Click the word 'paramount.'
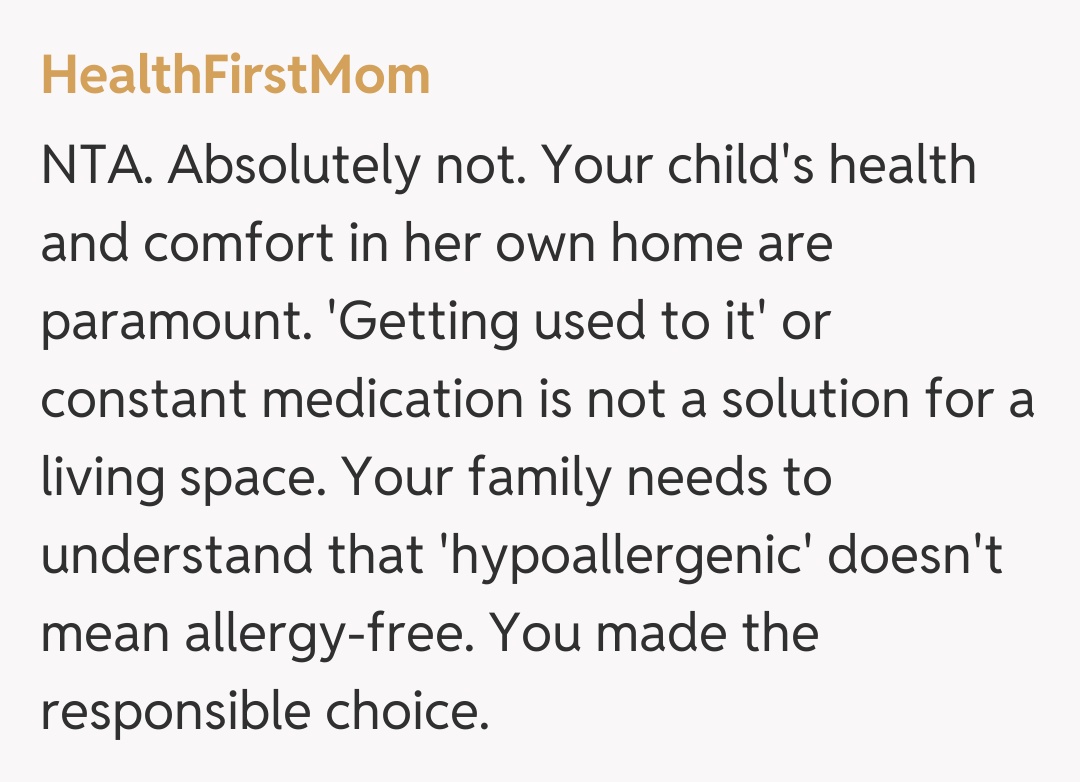The width and height of the screenshot is (1080, 782). pos(172,322)
